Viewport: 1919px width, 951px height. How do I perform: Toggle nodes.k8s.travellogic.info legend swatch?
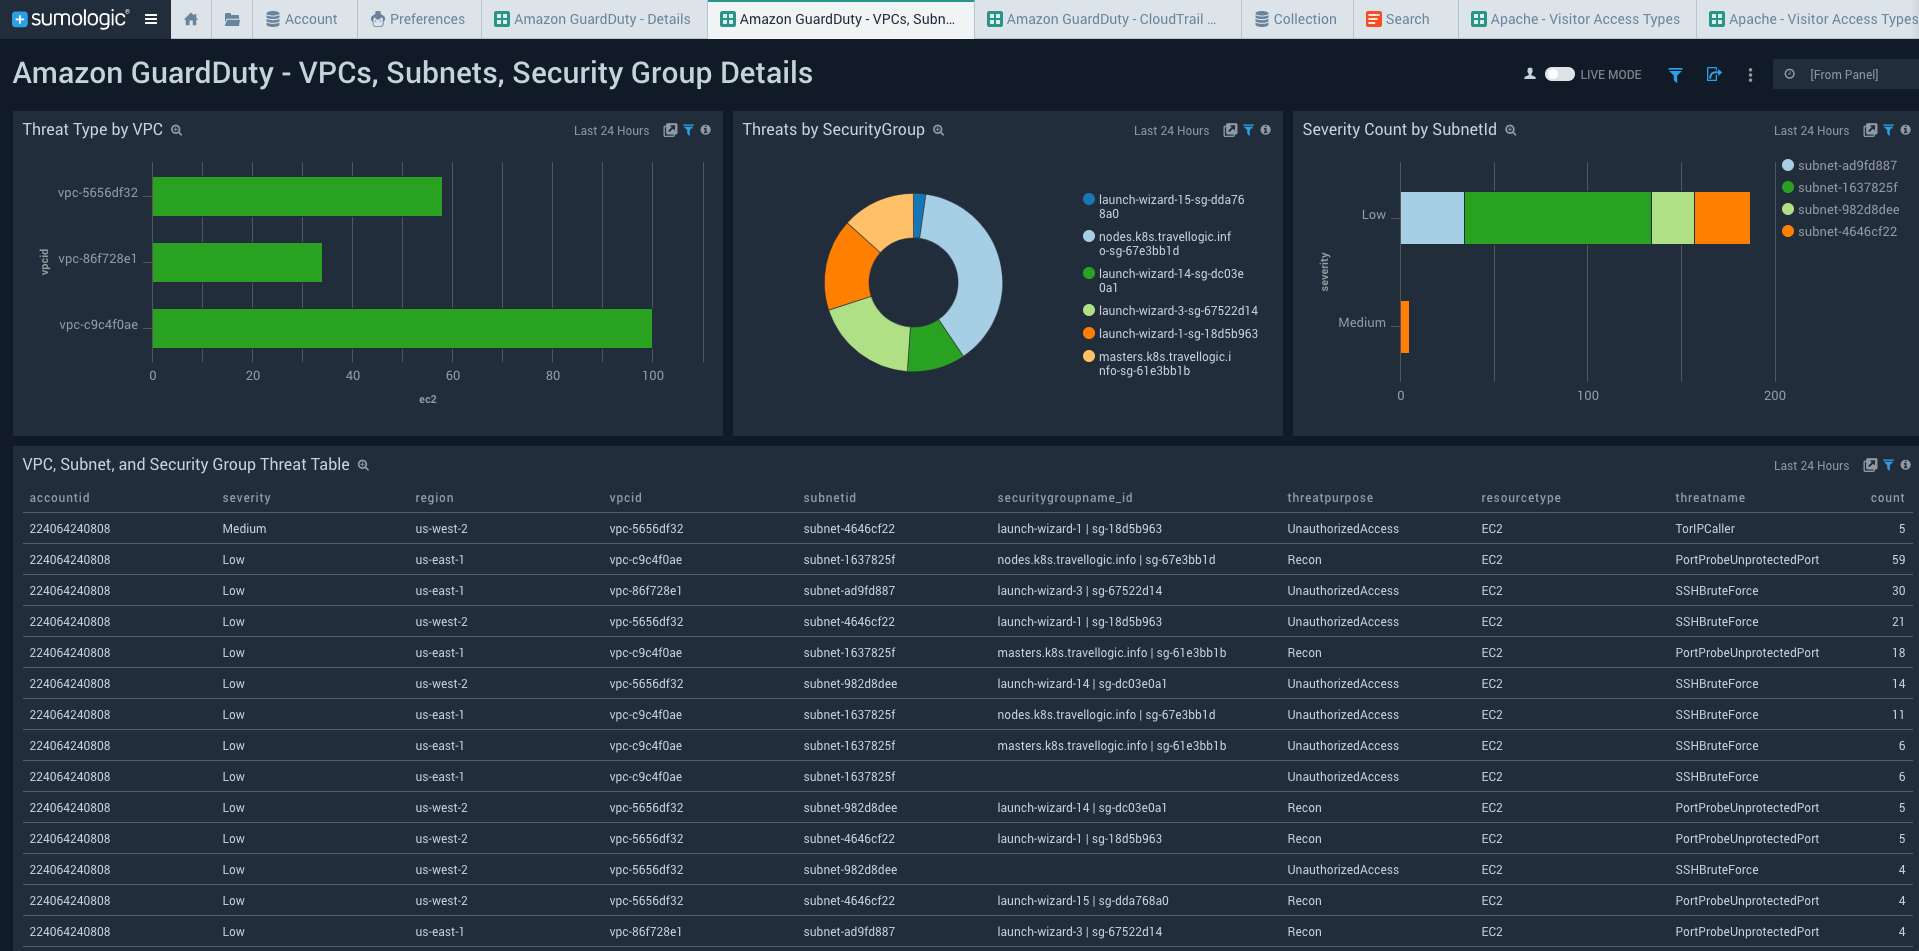click(x=1089, y=237)
